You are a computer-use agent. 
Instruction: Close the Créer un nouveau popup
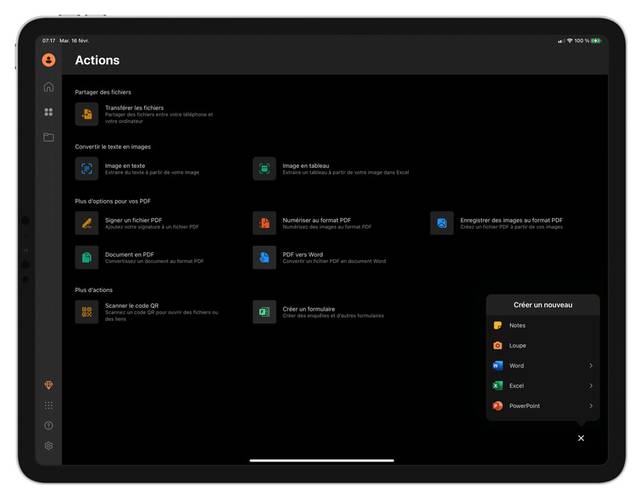[x=581, y=438]
